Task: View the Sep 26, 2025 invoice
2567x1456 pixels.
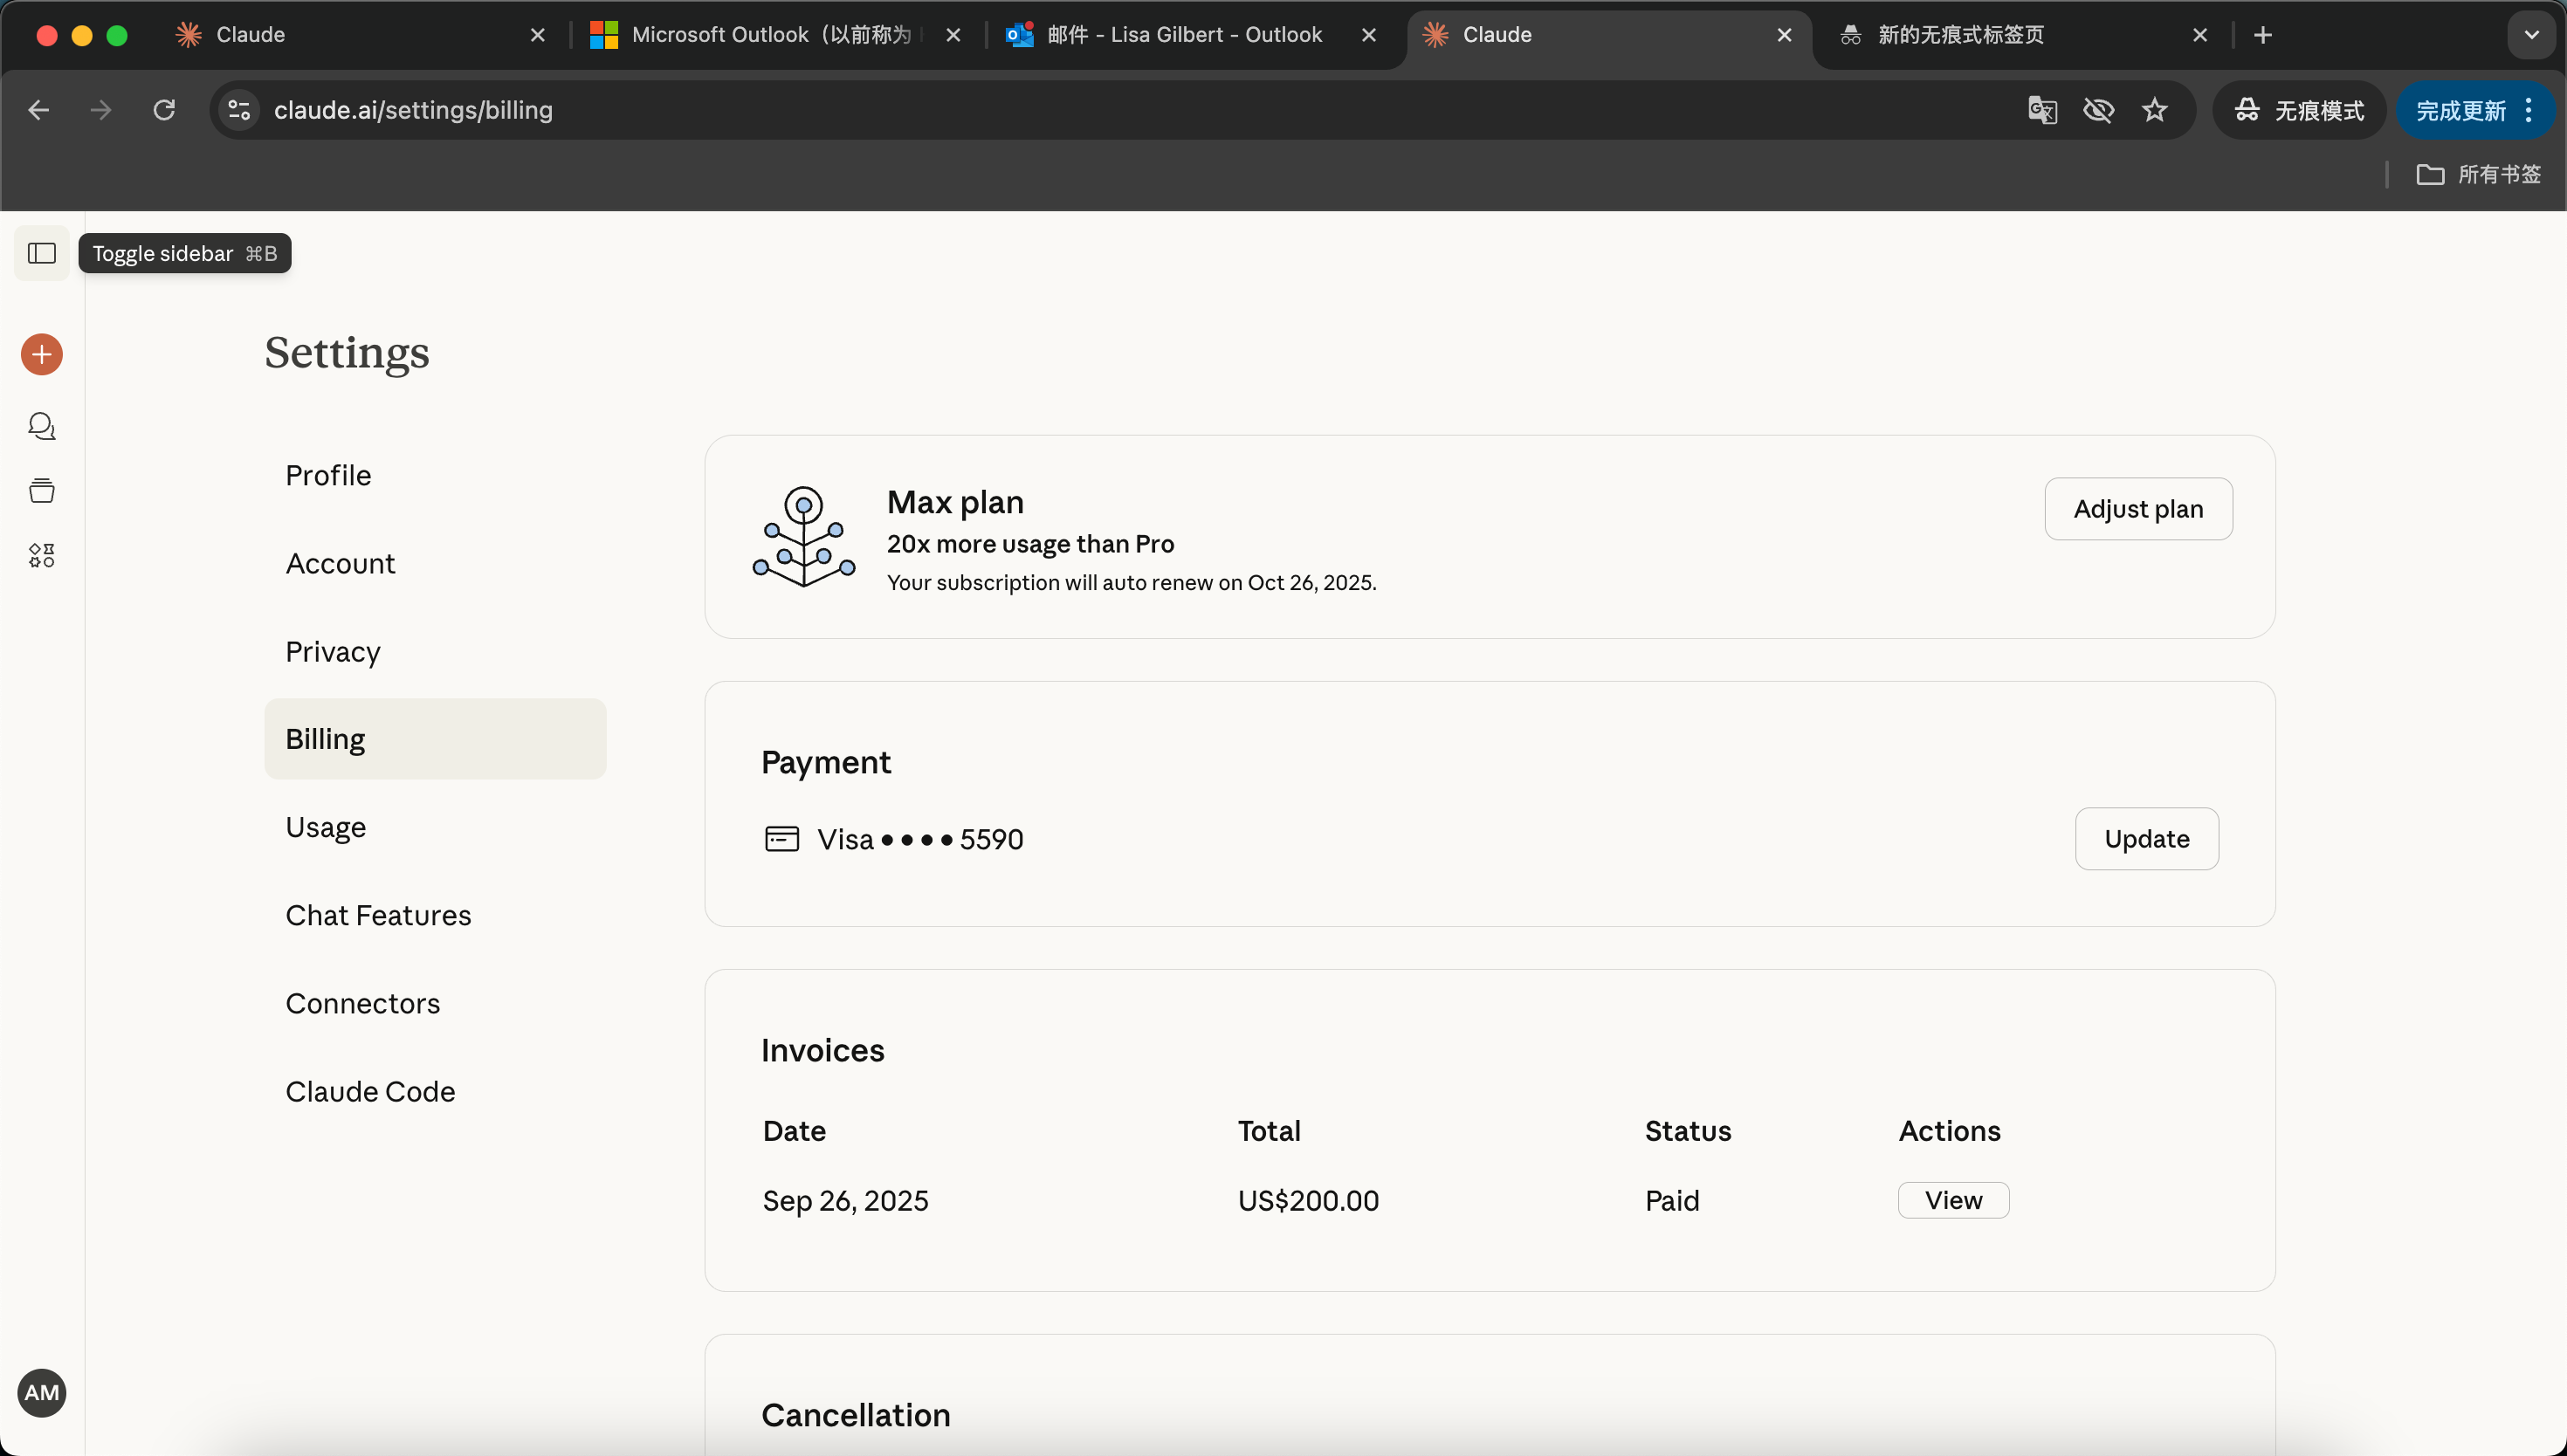Action: [x=1952, y=1200]
